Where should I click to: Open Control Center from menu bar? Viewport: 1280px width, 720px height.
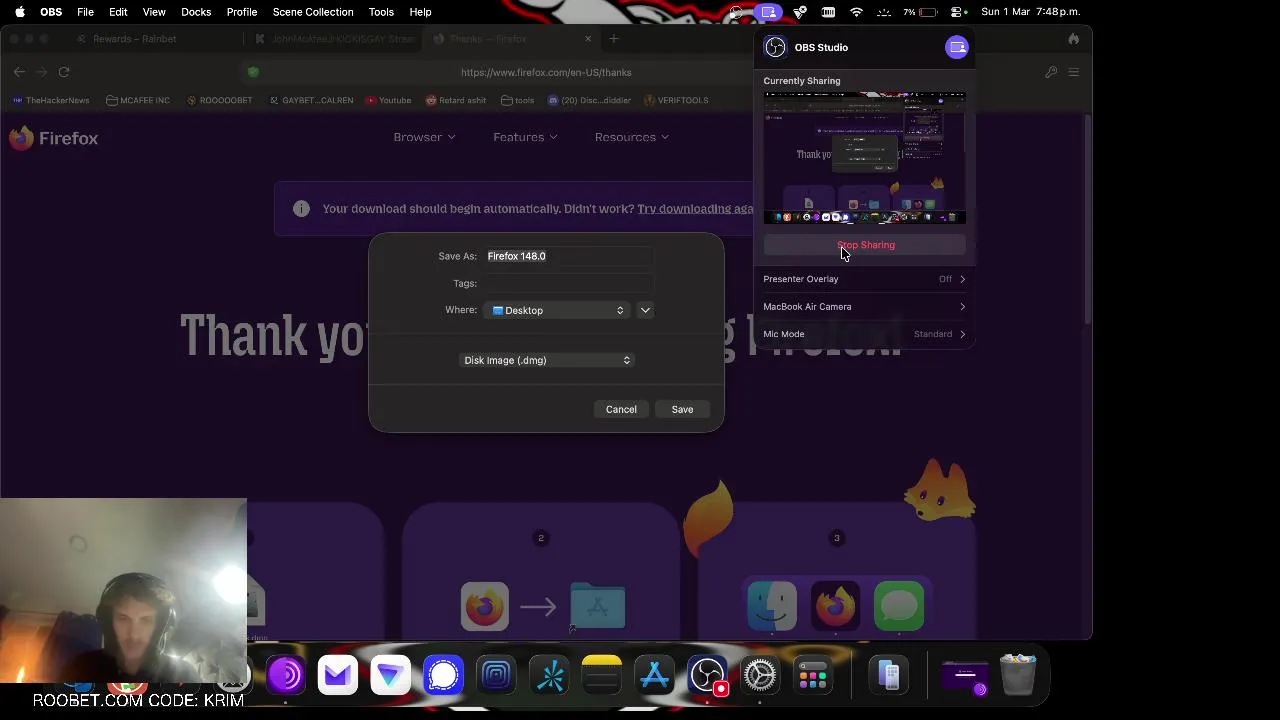pos(958,12)
